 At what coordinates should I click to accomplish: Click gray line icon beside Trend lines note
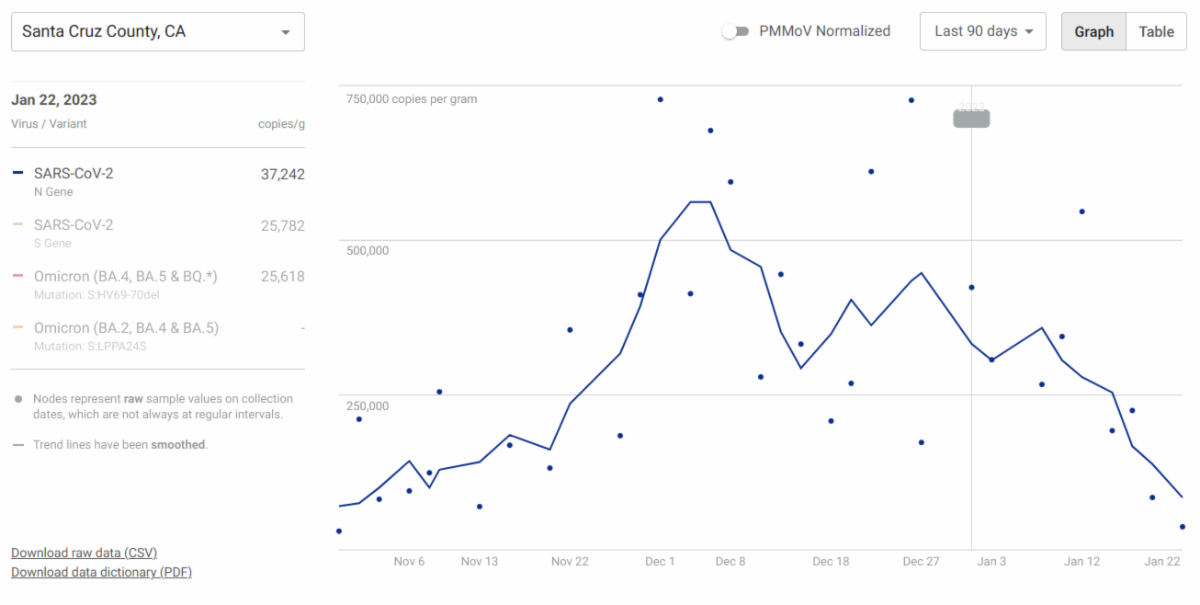(18, 445)
